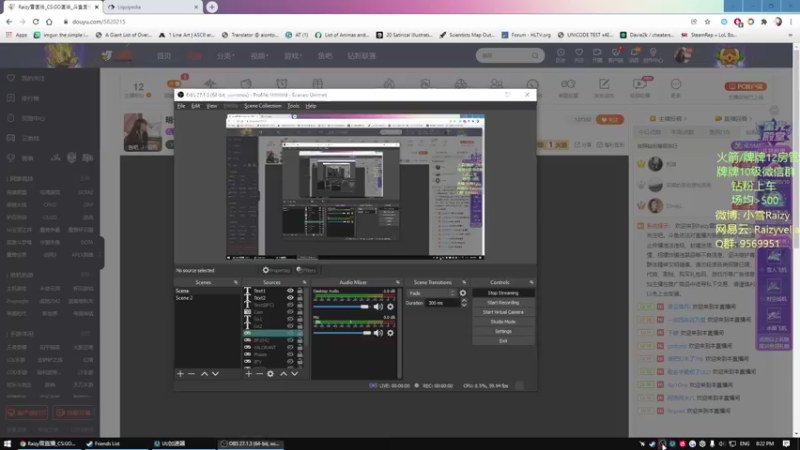The width and height of the screenshot is (800, 450).
Task: Pop out the Audio Mixer dock
Action: click(x=398, y=282)
